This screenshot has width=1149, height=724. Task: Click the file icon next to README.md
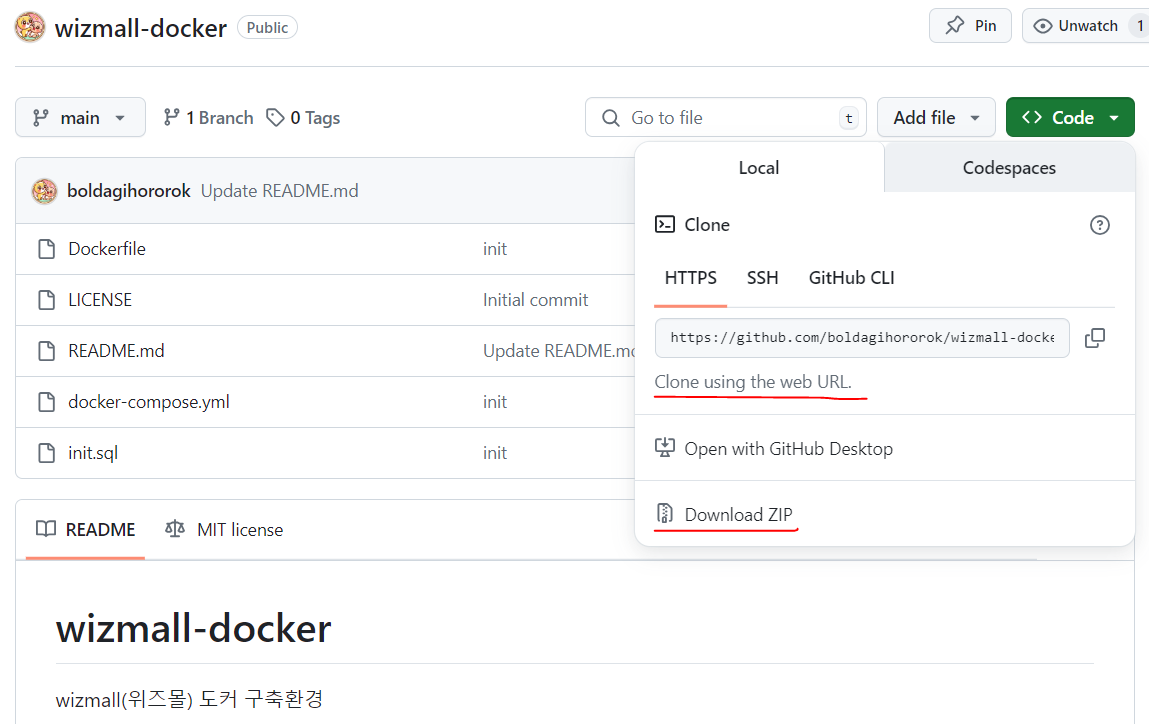(x=46, y=351)
